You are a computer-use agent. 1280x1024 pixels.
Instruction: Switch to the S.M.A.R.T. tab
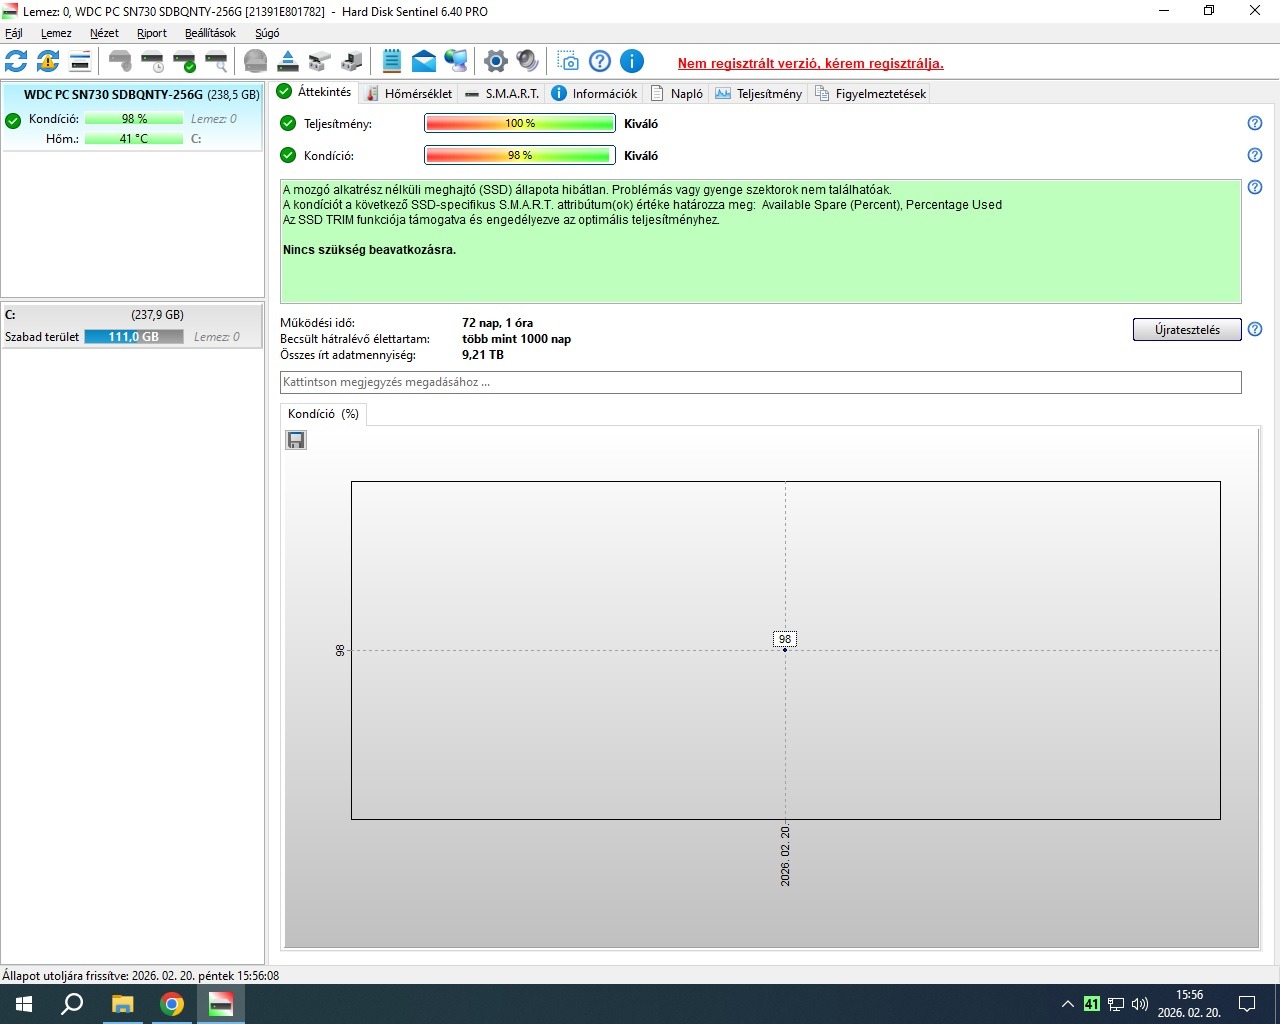point(501,93)
